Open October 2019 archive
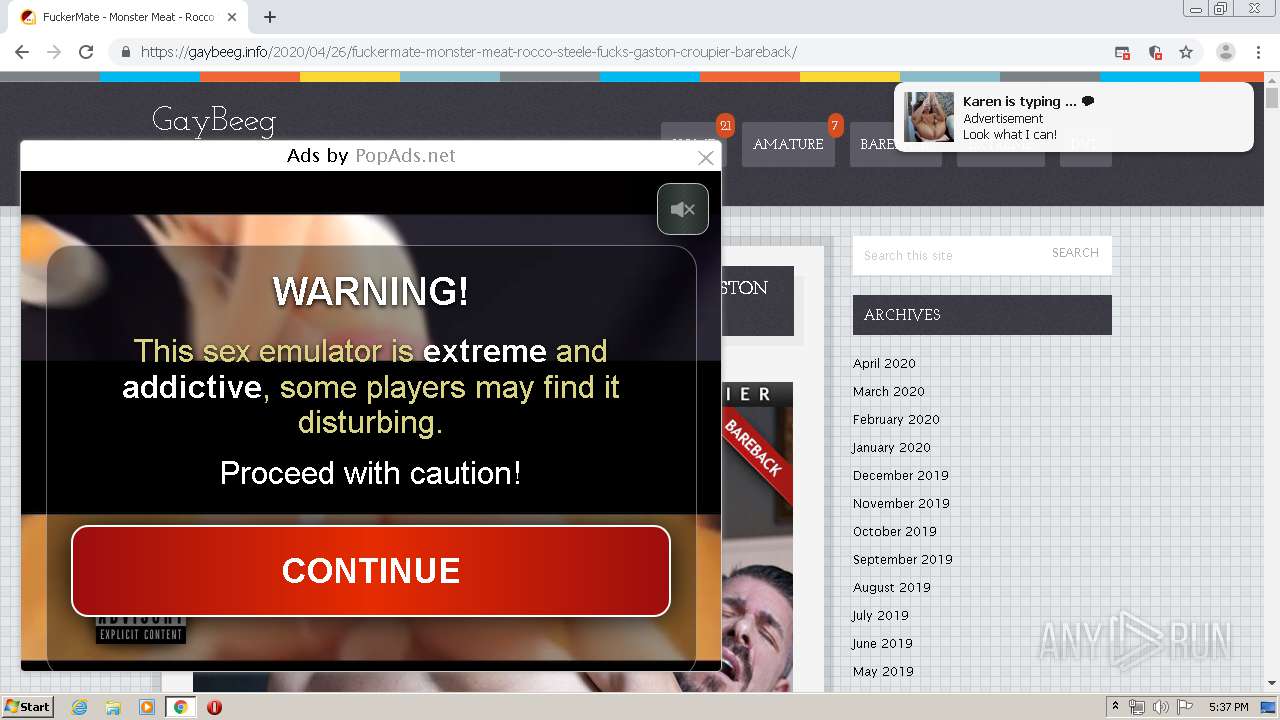 click(895, 531)
